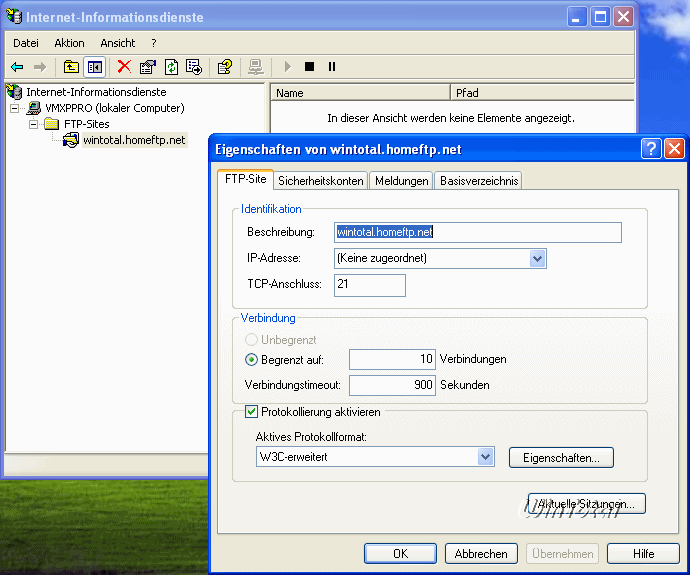This screenshot has height=575, width=690.
Task: Click the Verbindungen limit field showing 10
Action: tap(392, 359)
